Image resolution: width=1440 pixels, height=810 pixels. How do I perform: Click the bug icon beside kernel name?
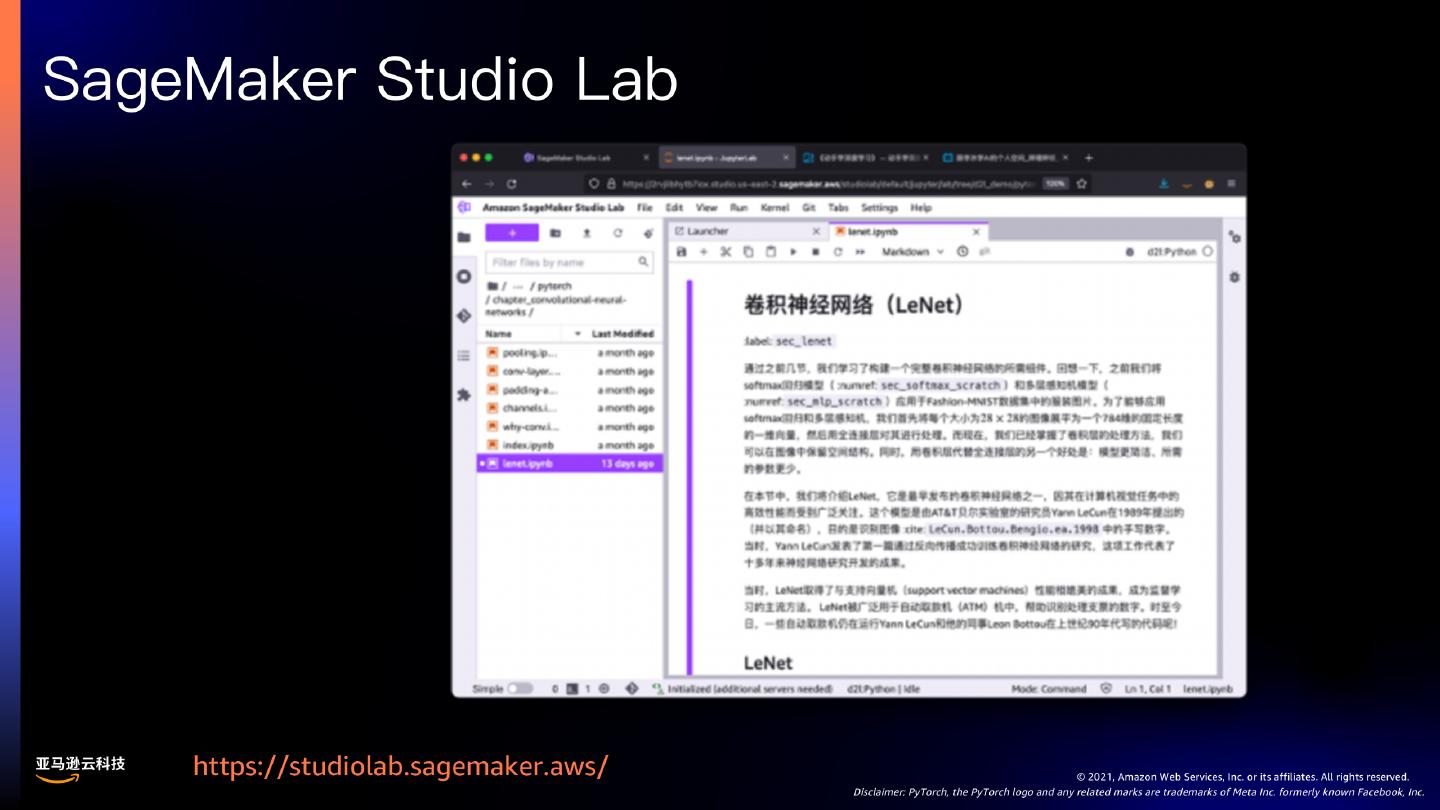1130,252
